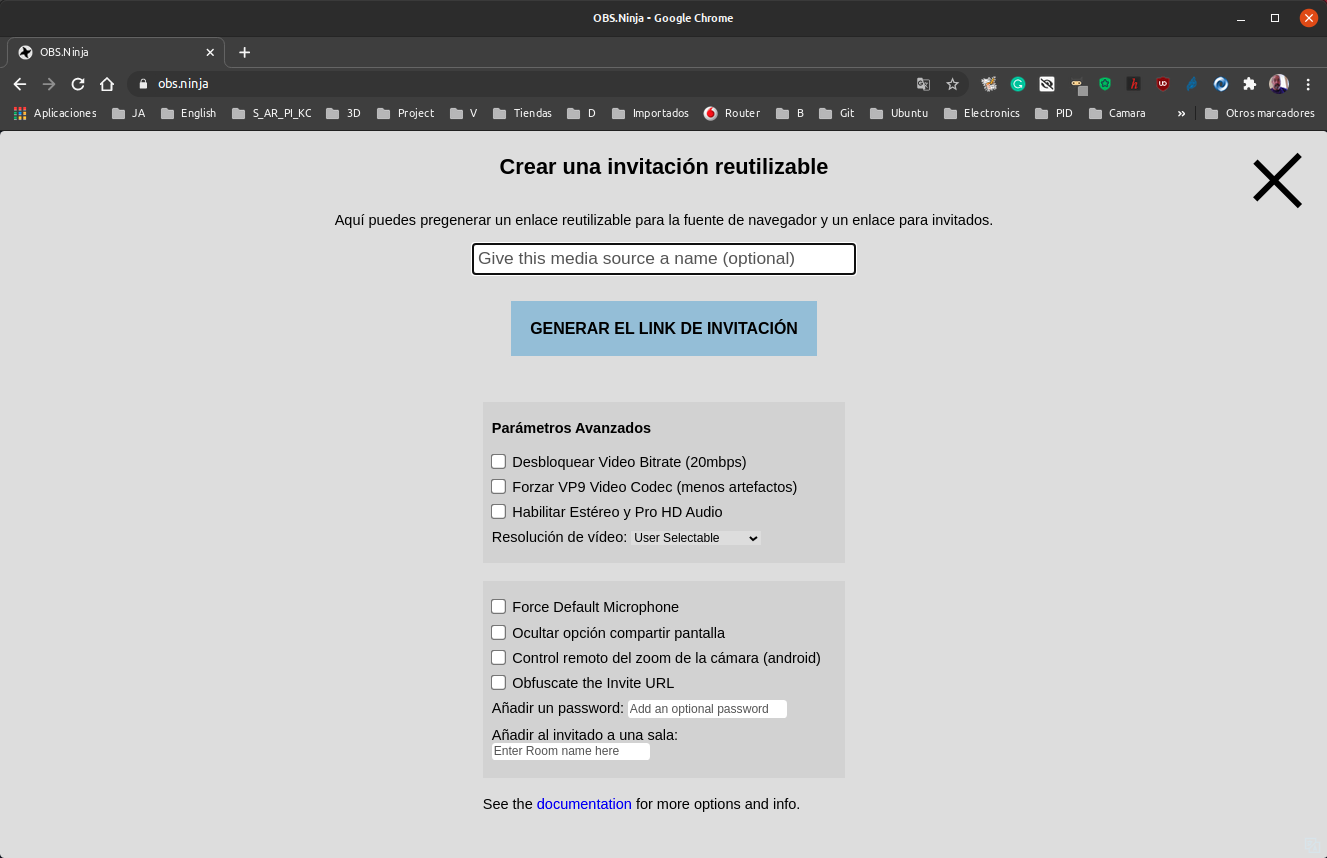Reload the obs.ninja page

(x=78, y=84)
